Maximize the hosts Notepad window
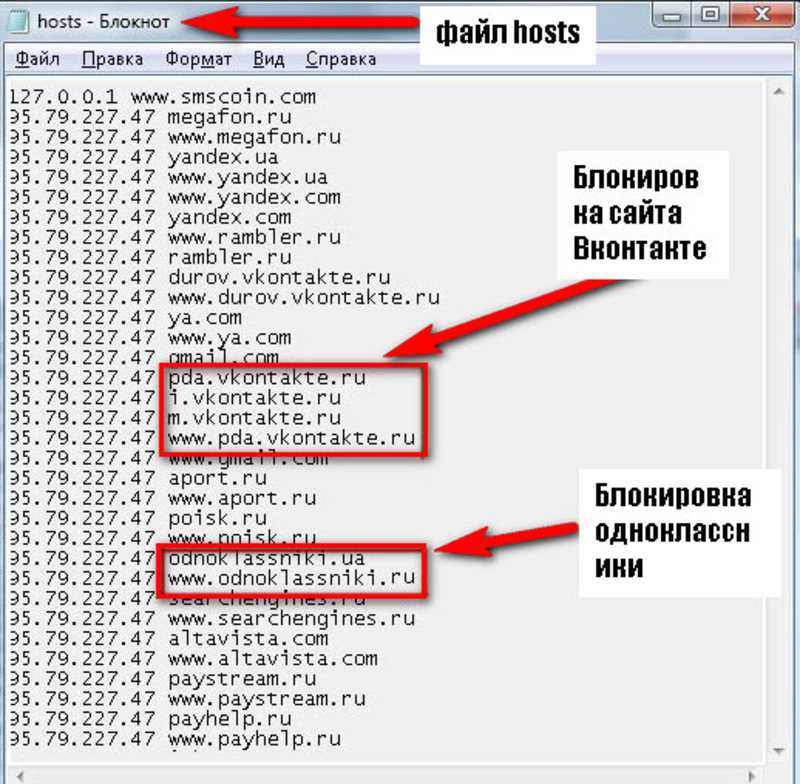This screenshot has width=800, height=784. tap(710, 14)
